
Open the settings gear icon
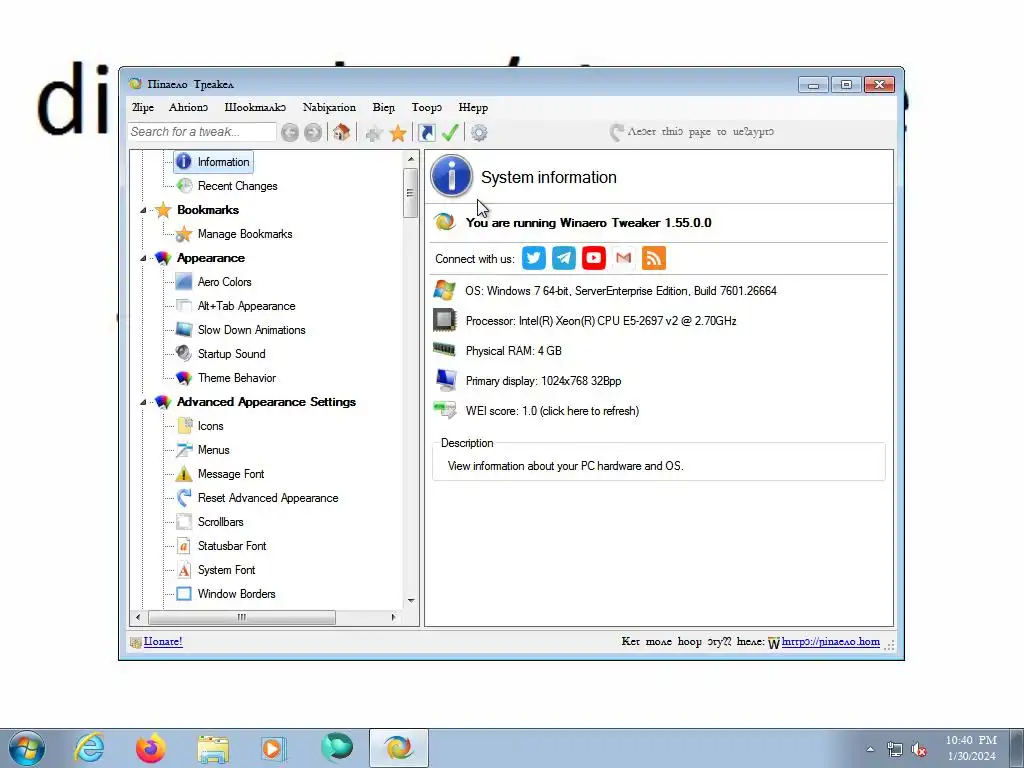479,133
